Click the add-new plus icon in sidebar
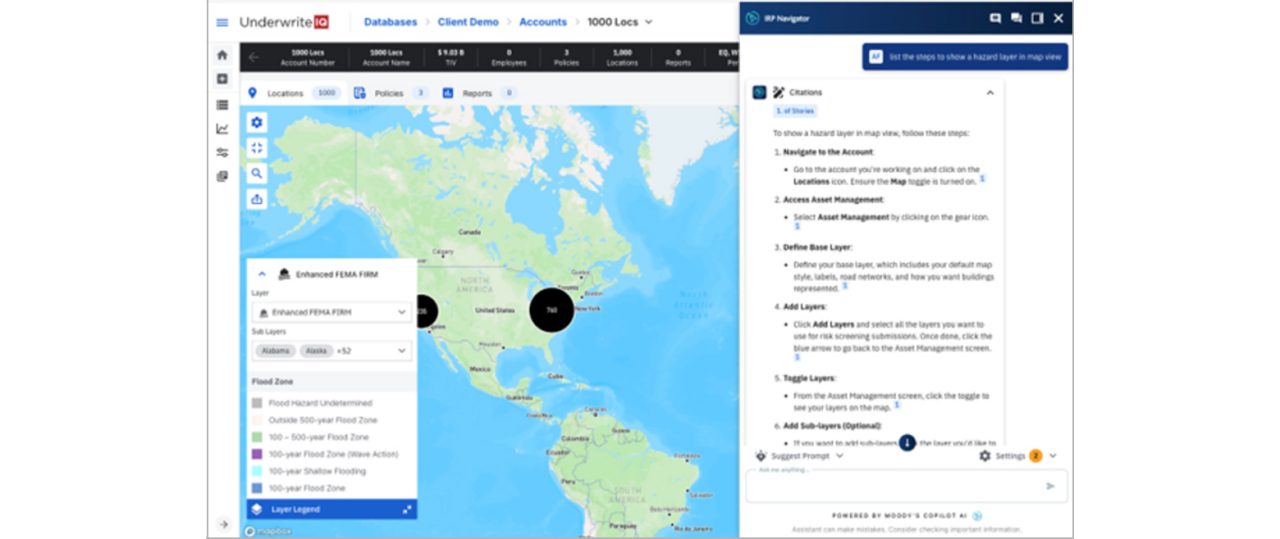Image resolution: width=1280 pixels, height=539 pixels. pyautogui.click(x=222, y=79)
